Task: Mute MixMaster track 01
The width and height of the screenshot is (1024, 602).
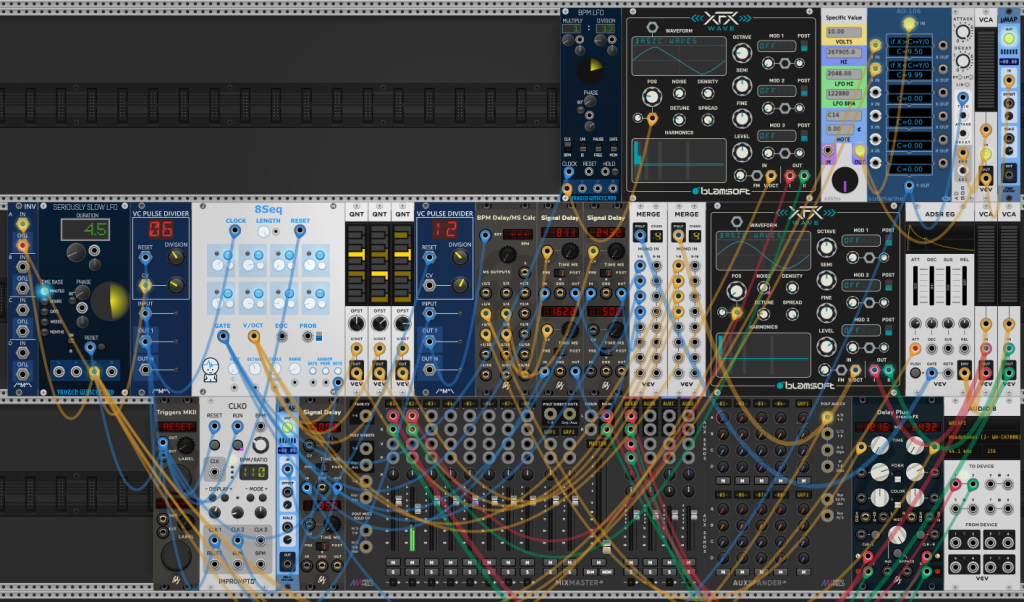Action: (x=392, y=562)
